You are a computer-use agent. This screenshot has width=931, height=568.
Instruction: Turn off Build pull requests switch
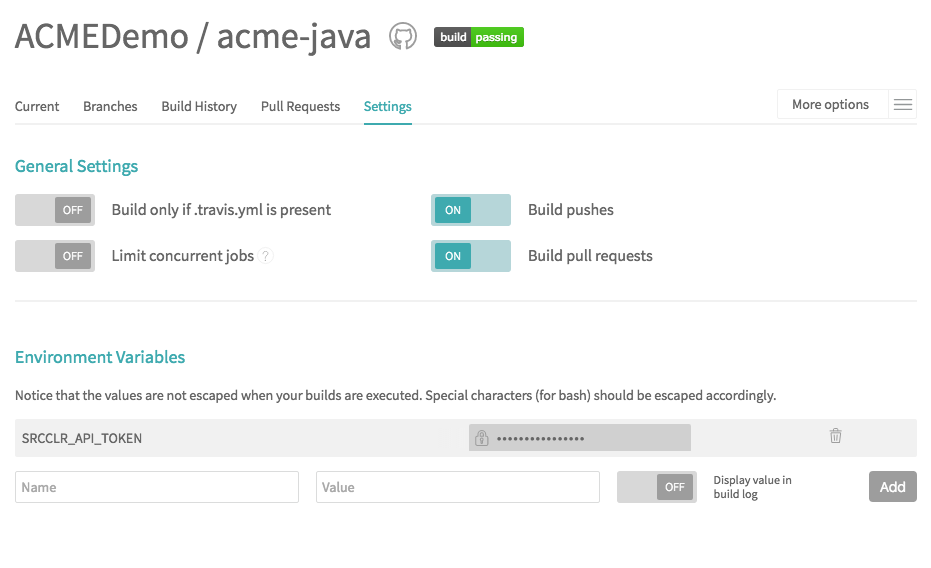click(471, 256)
